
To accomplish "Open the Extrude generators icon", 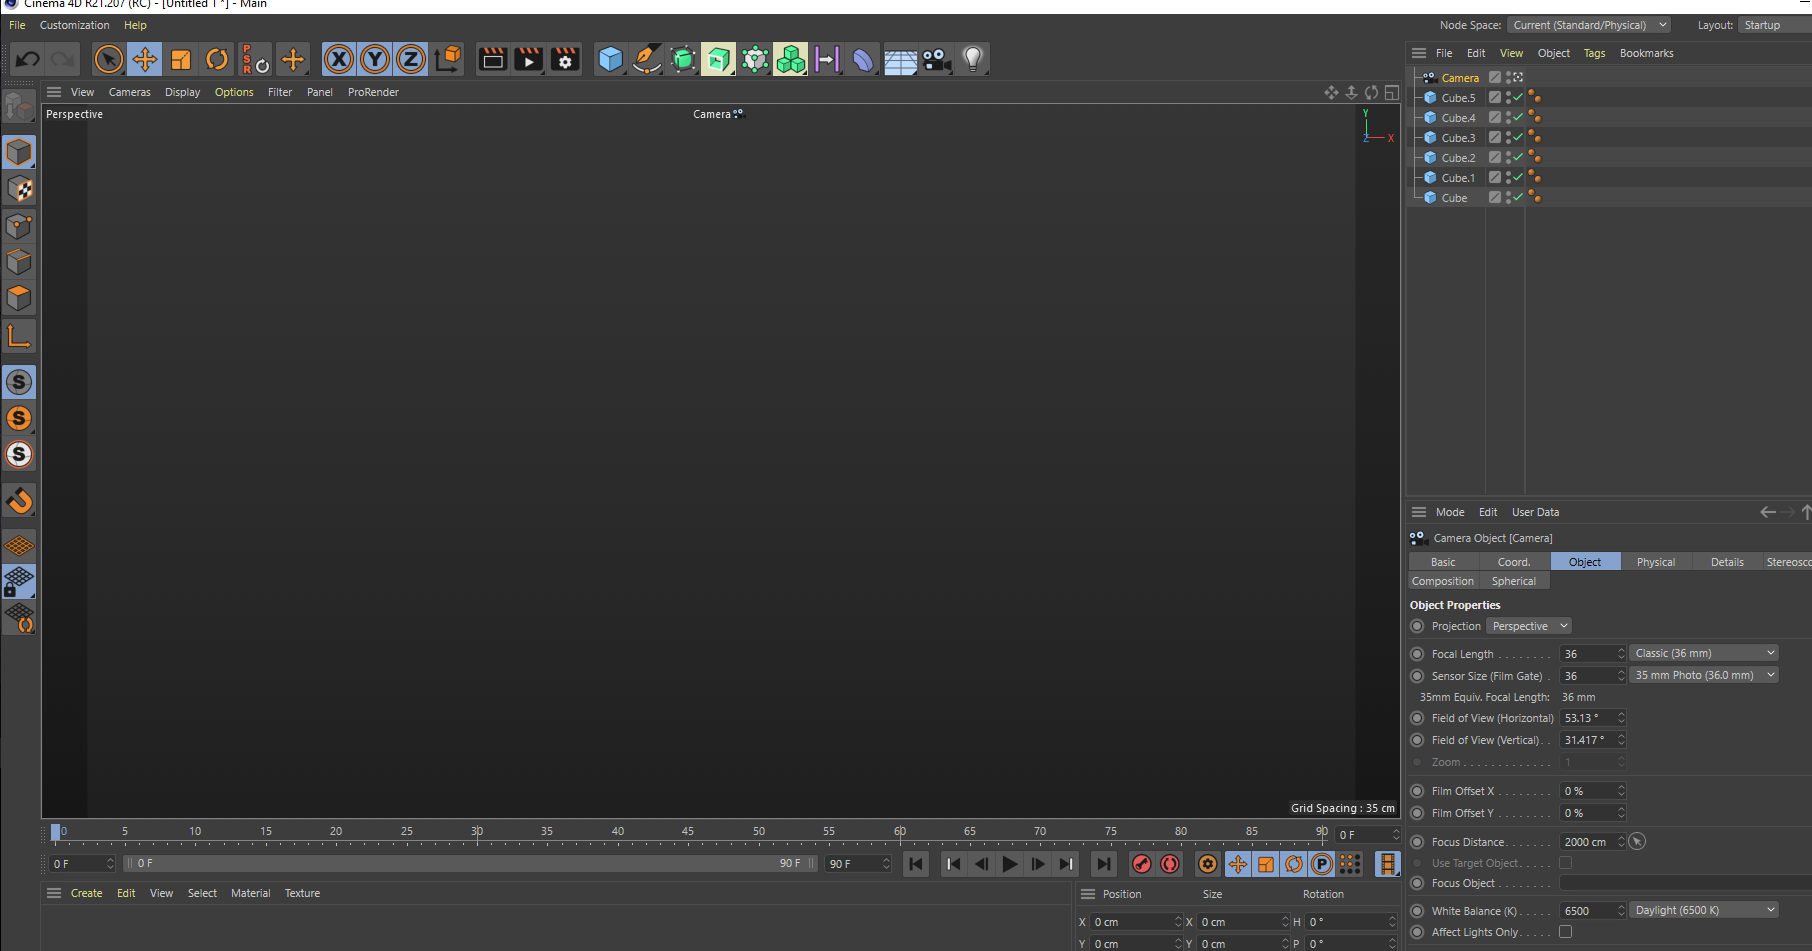I will pos(718,59).
